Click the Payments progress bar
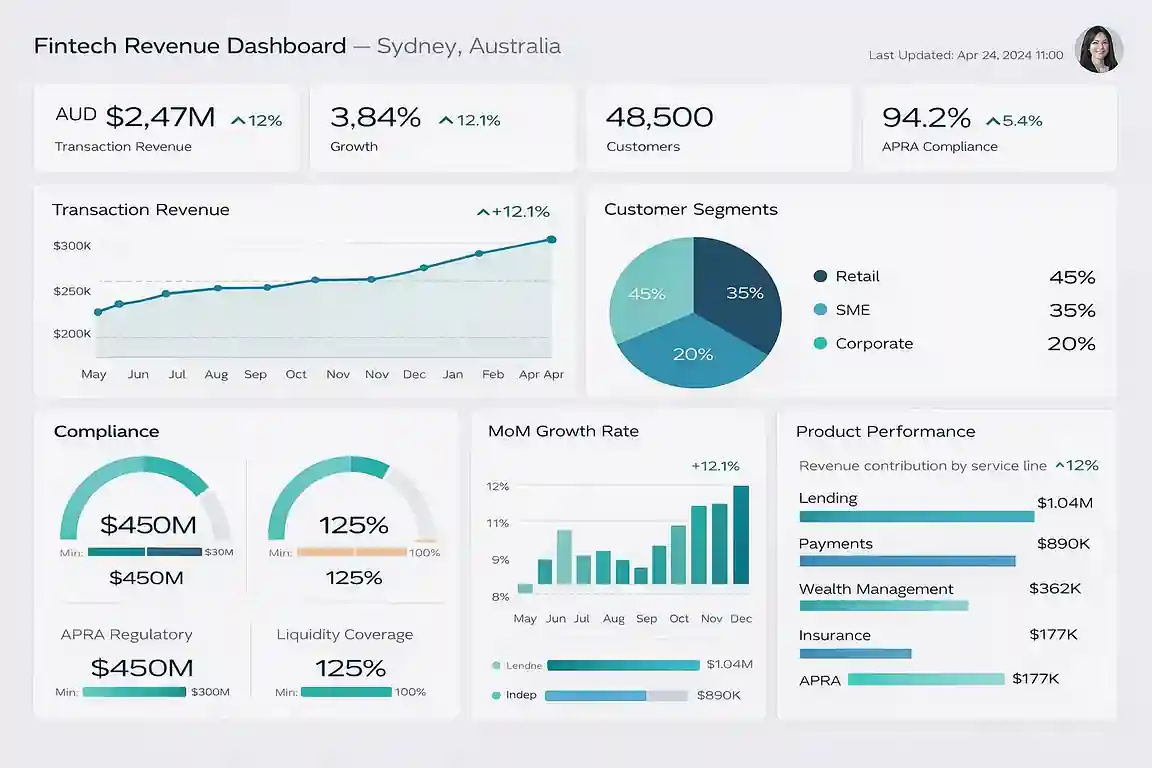The image size is (1152, 768). point(907,561)
